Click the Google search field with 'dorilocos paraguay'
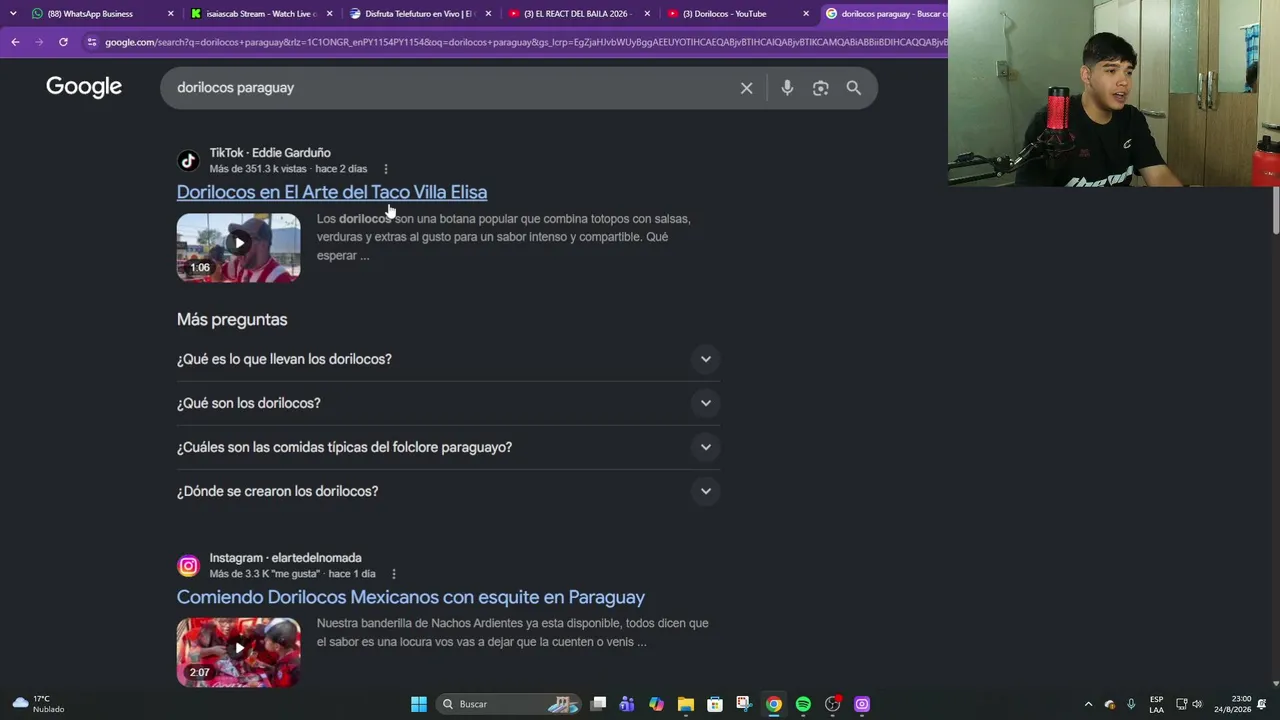This screenshot has width=1280, height=720. (450, 88)
